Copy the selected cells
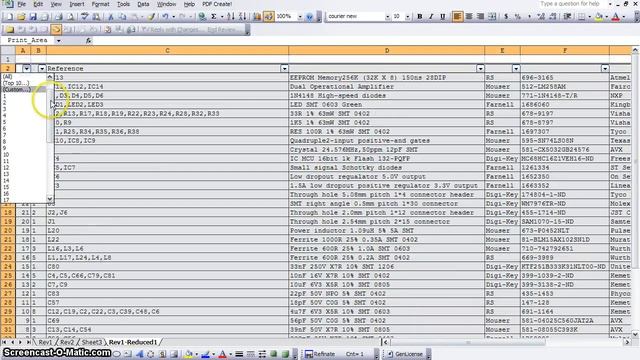 pos(122,17)
